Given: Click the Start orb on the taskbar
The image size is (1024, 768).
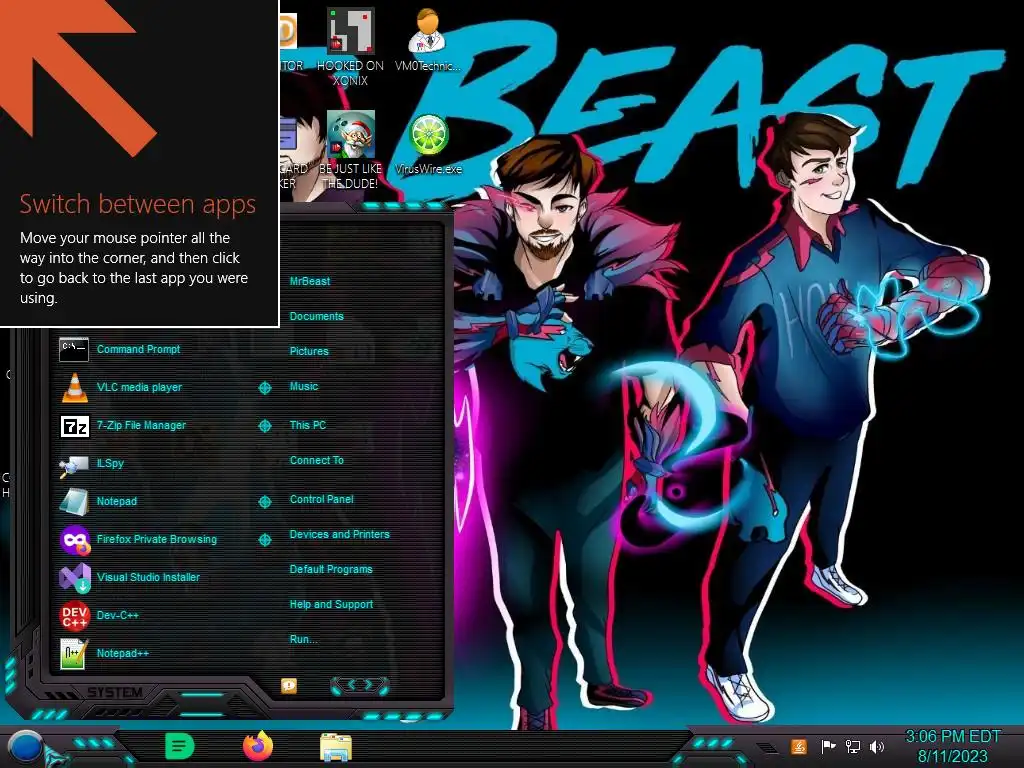Looking at the screenshot, I should coord(25,747).
